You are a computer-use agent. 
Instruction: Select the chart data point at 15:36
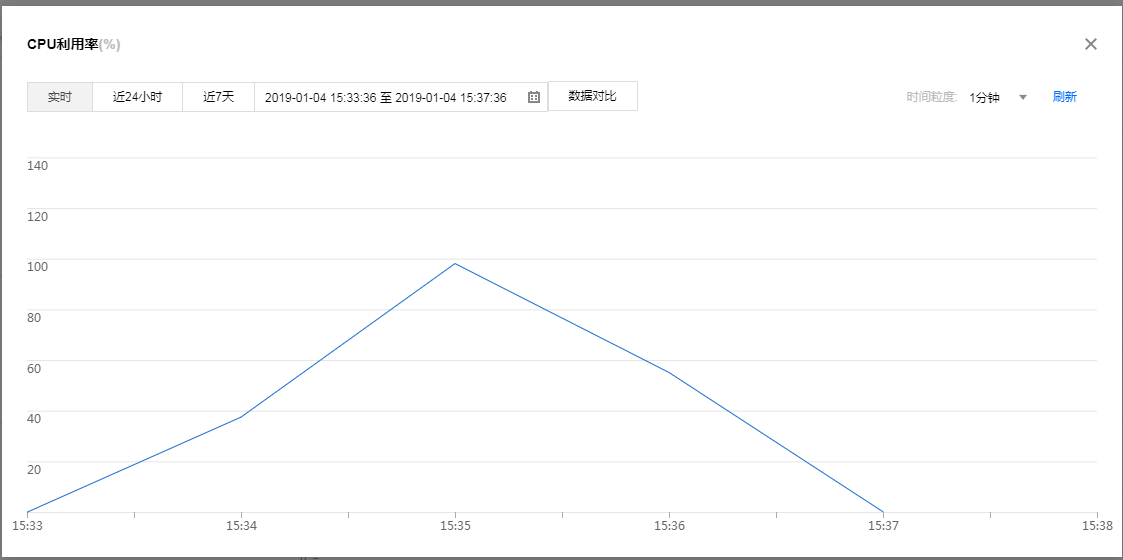click(669, 373)
